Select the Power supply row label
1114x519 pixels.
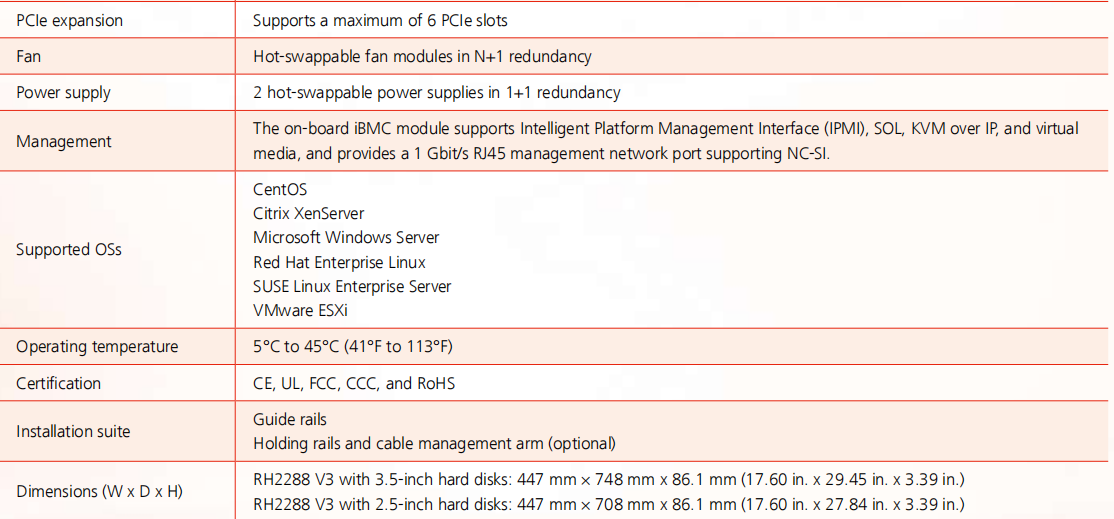(x=63, y=93)
